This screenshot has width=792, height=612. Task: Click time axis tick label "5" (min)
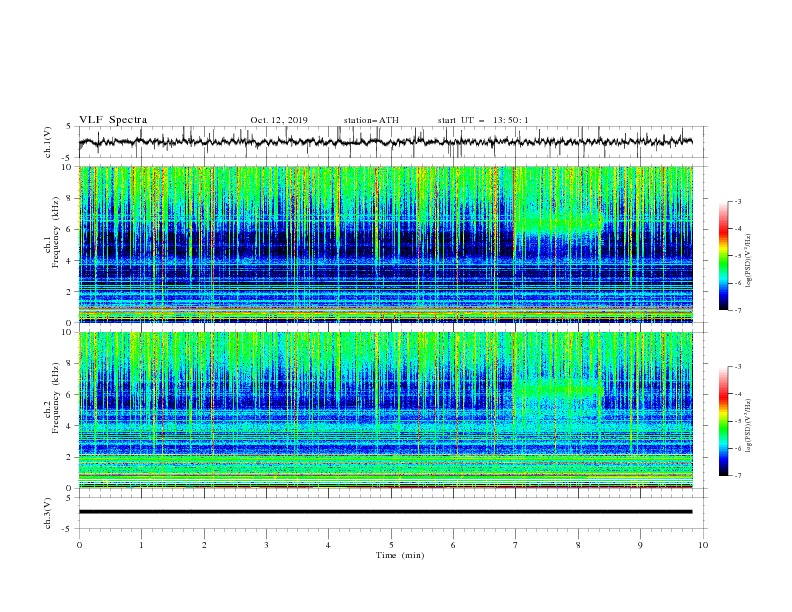click(x=391, y=545)
